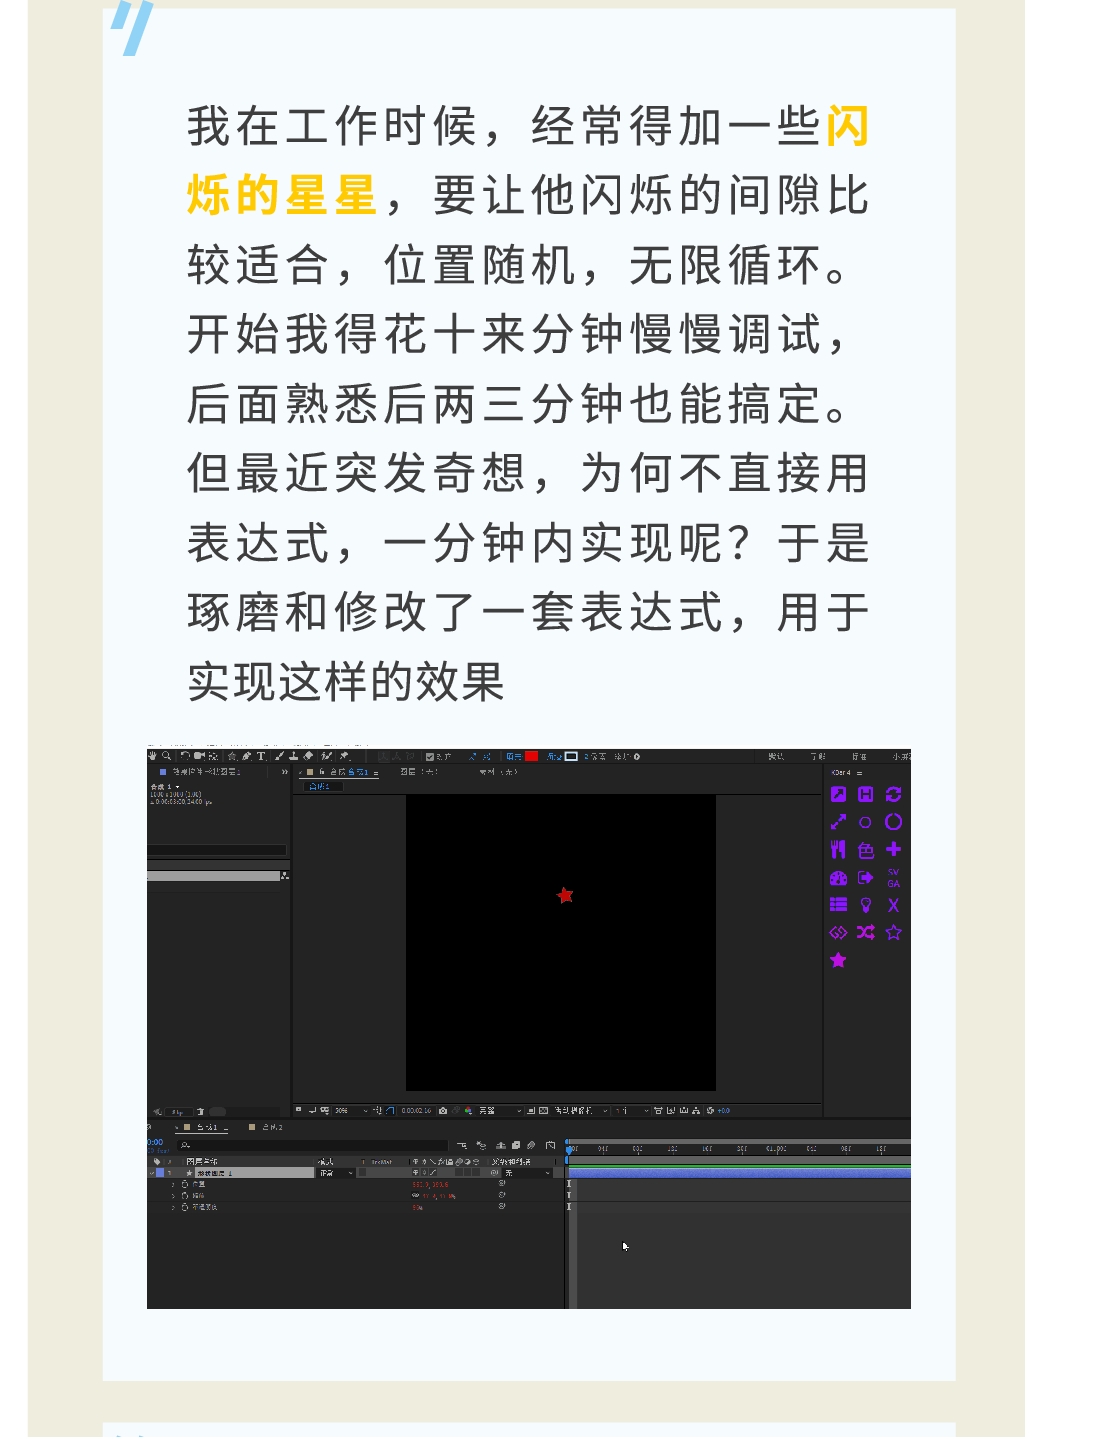This screenshot has width=1111, height=1439.
Task: Select the Type (T) tool
Action: point(261,756)
